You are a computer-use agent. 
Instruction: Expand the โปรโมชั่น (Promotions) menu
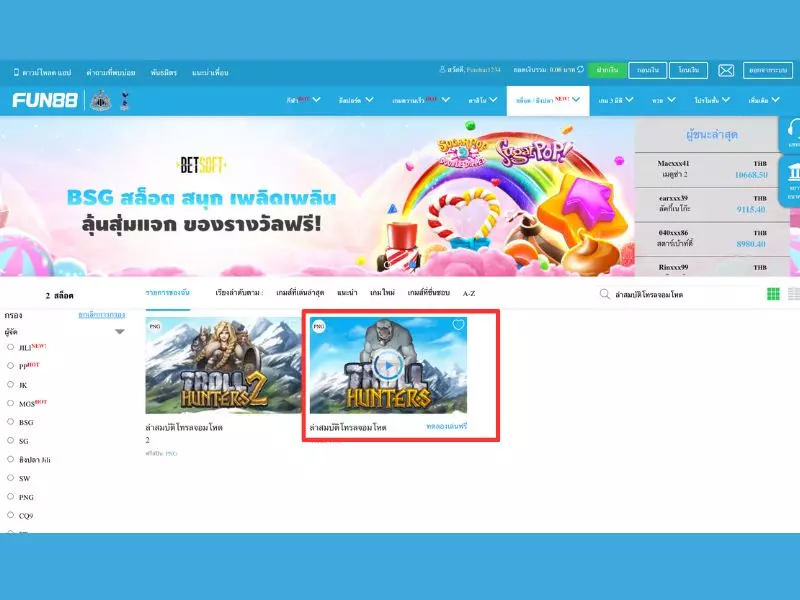coord(712,100)
